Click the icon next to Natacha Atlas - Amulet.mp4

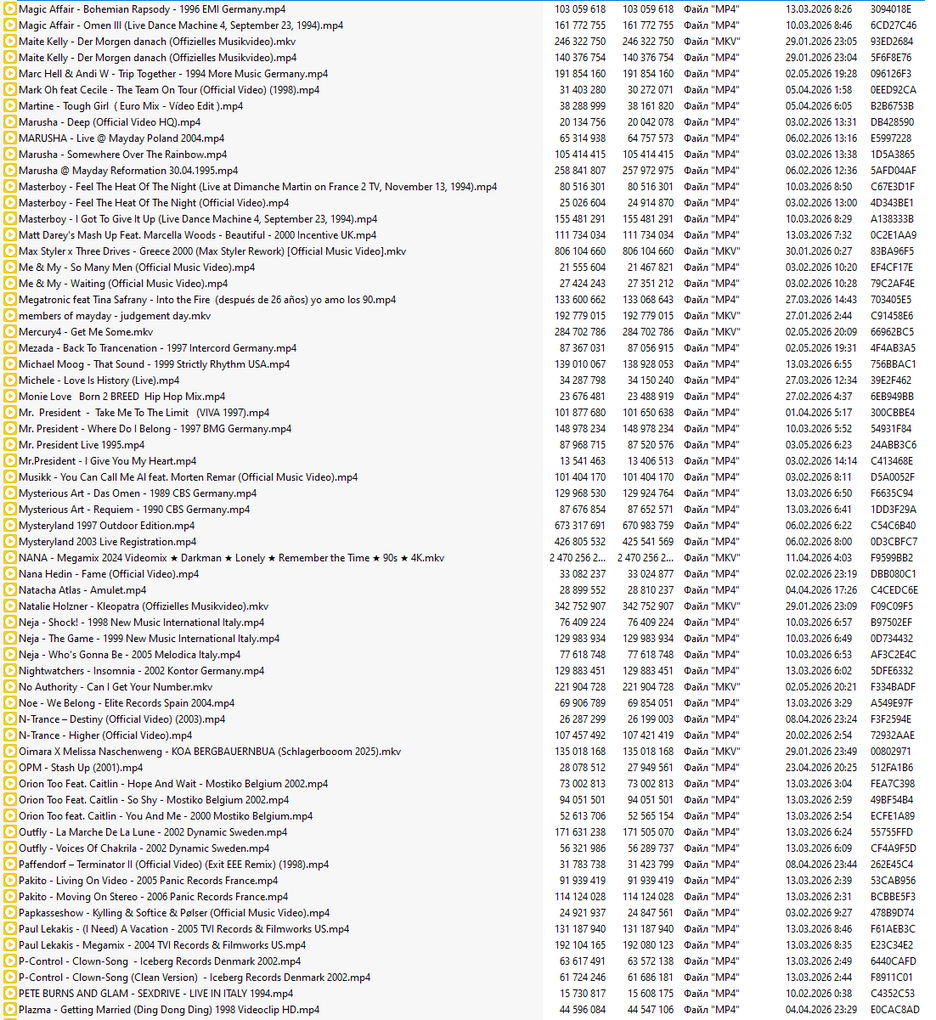[10, 590]
